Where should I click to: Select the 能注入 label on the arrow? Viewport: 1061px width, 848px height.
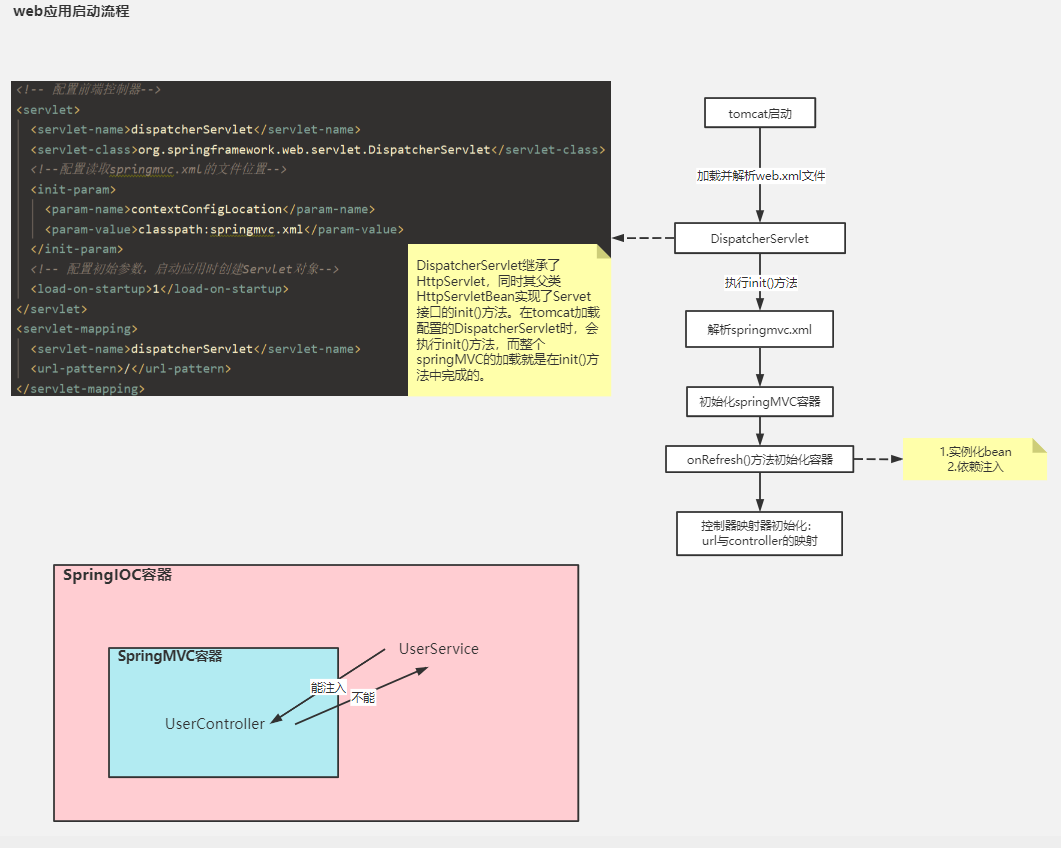click(327, 687)
